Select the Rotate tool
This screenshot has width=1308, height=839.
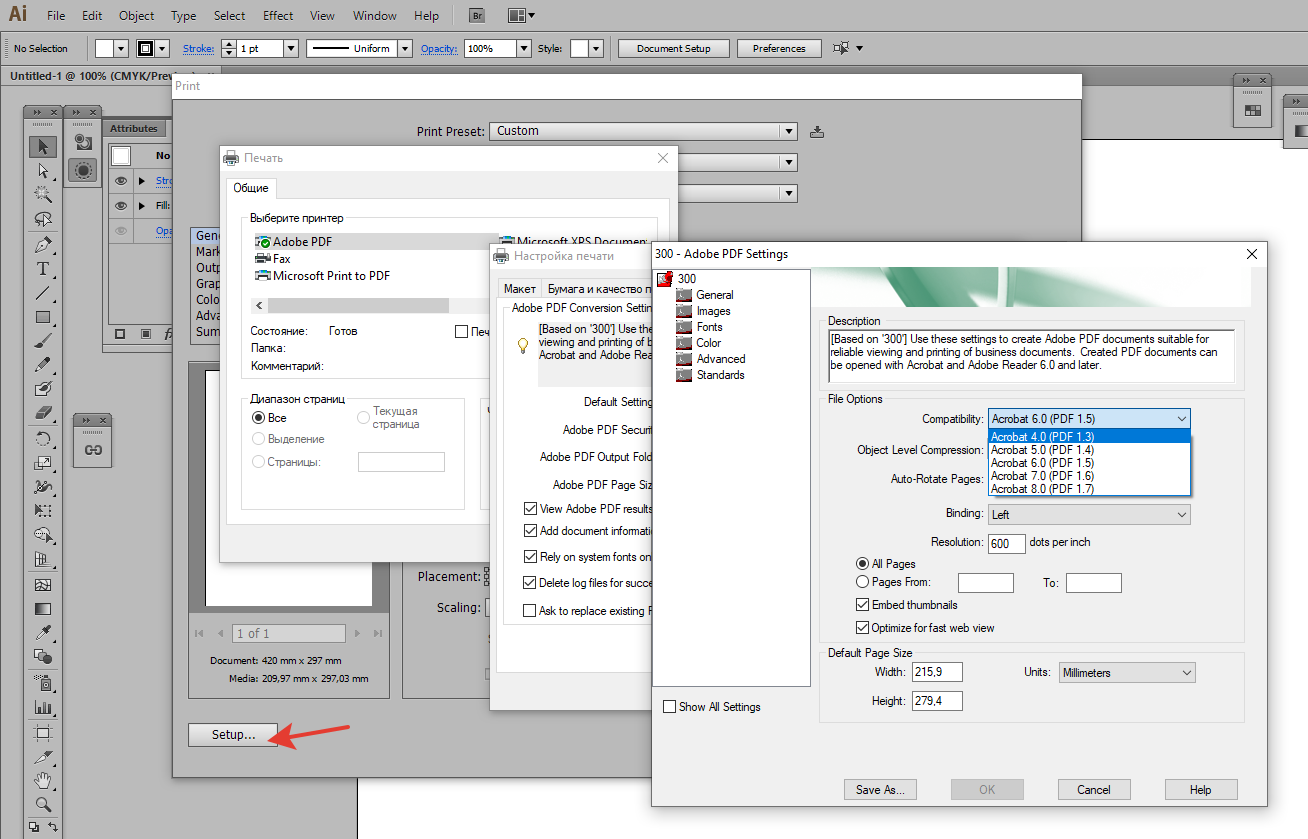[x=43, y=439]
